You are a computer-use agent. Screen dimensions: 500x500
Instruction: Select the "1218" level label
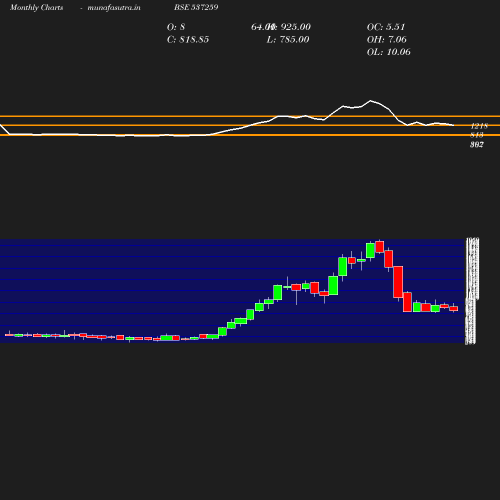pyautogui.click(x=479, y=126)
